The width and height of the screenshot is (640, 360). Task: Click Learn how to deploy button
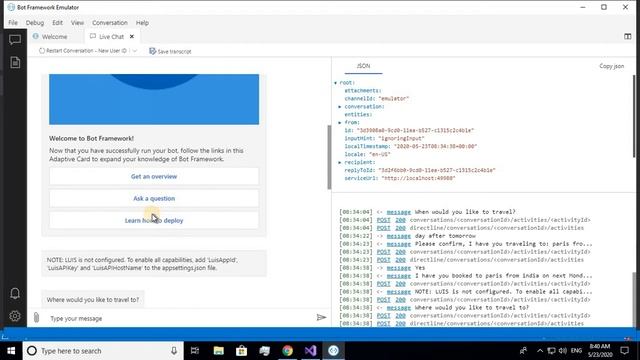point(154,220)
